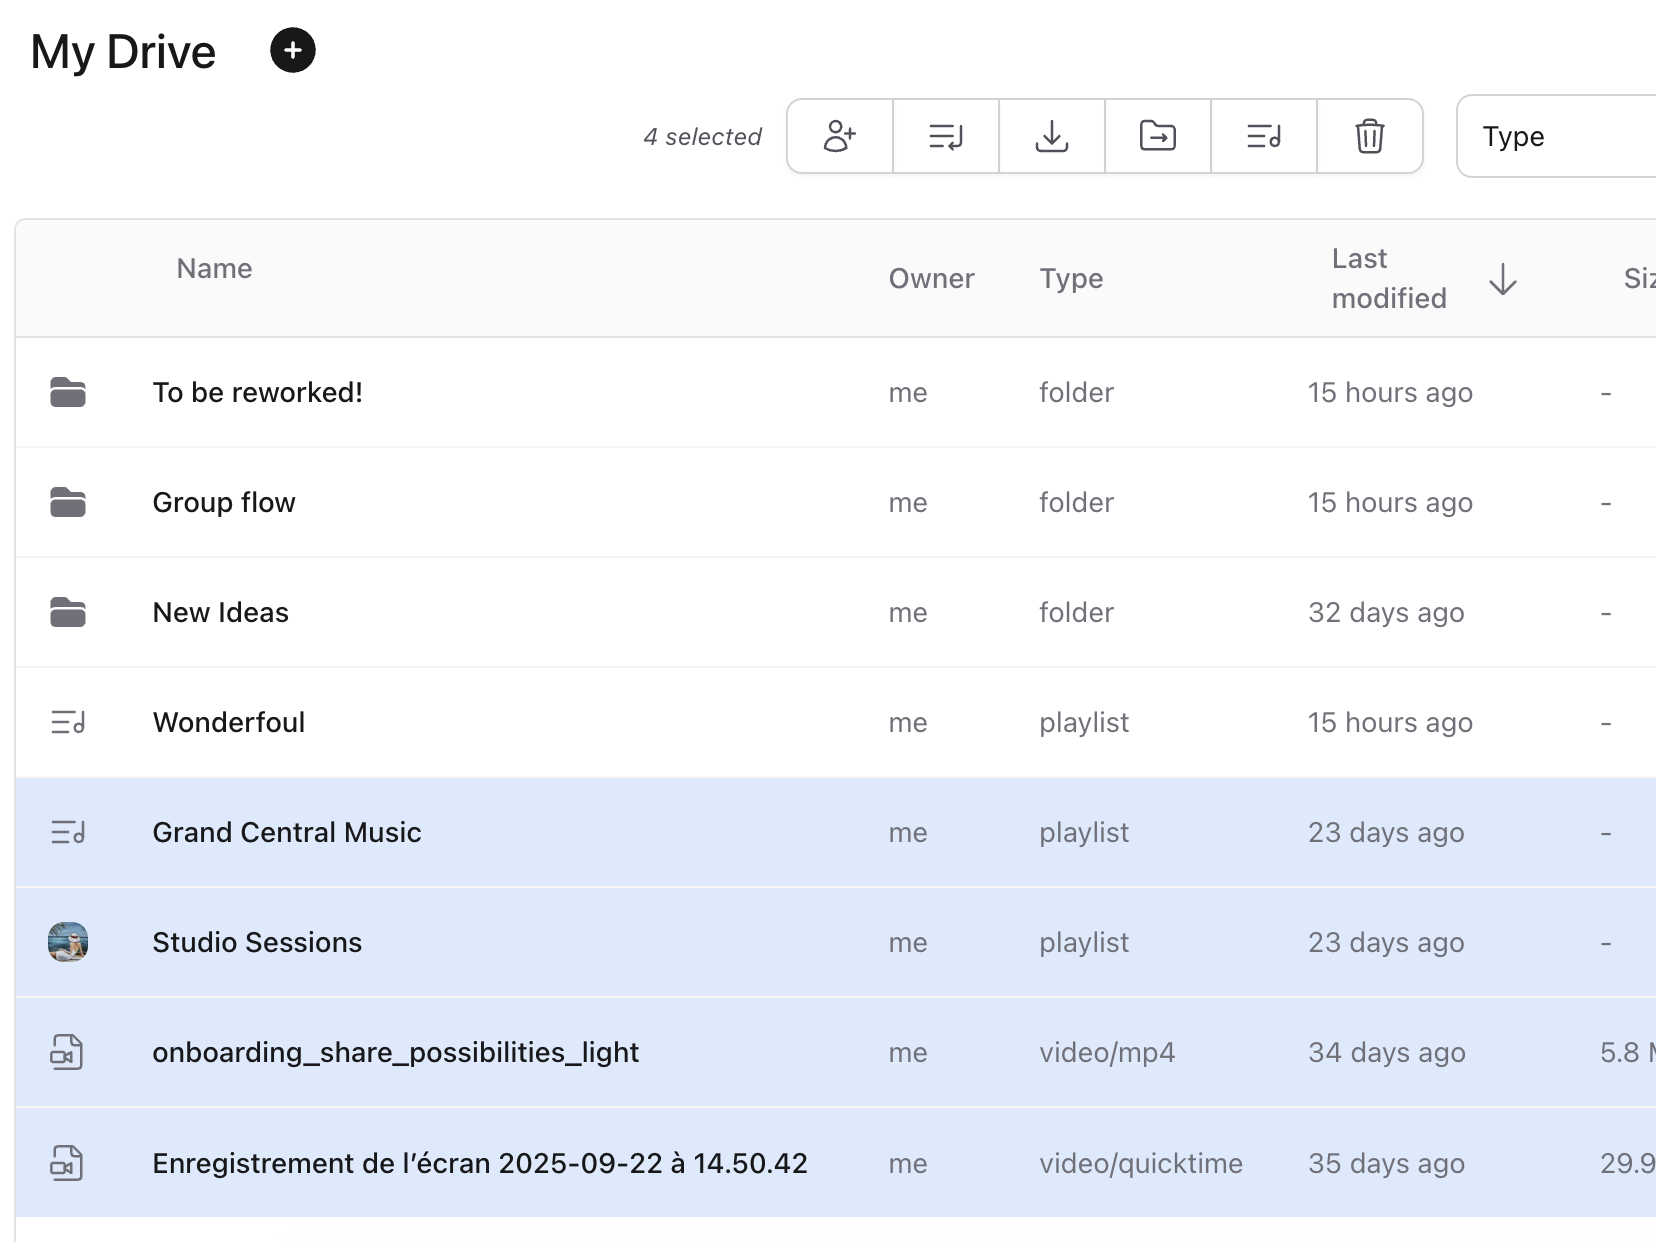Select the Wonderfoul playlist row
This screenshot has height=1242, width=1656.
tap(228, 722)
